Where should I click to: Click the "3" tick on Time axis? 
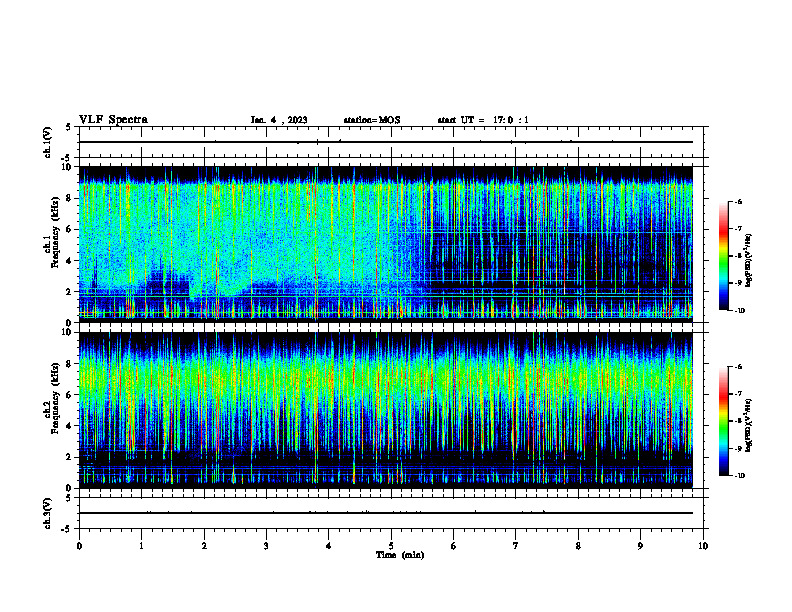coord(266,546)
